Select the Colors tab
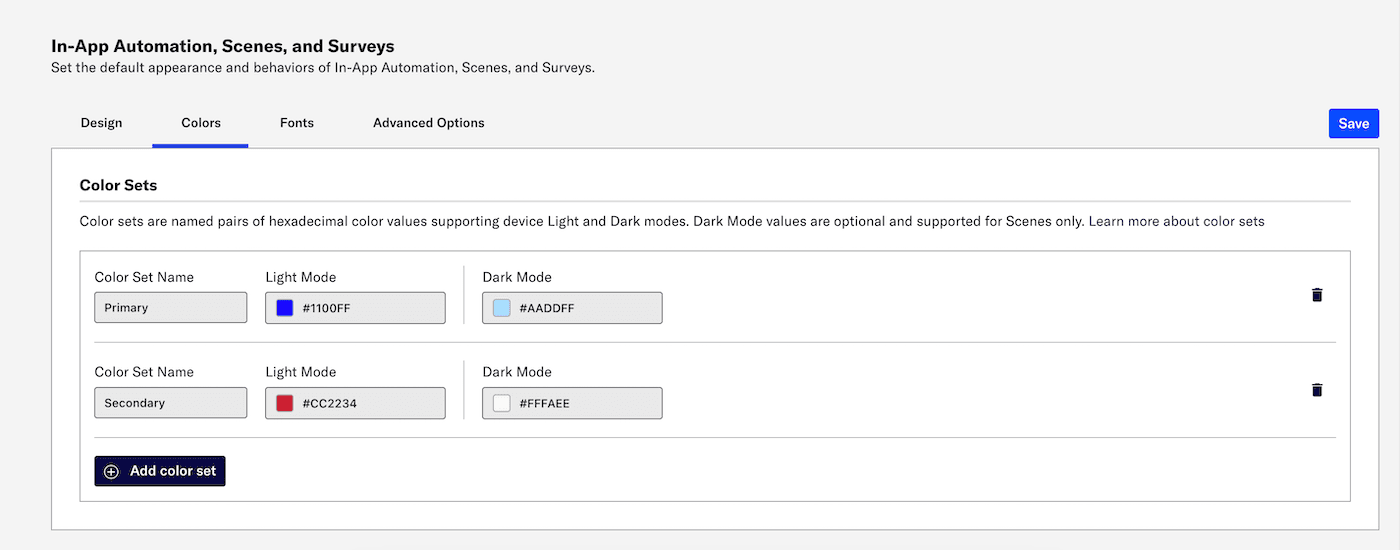1400x550 pixels. point(201,123)
